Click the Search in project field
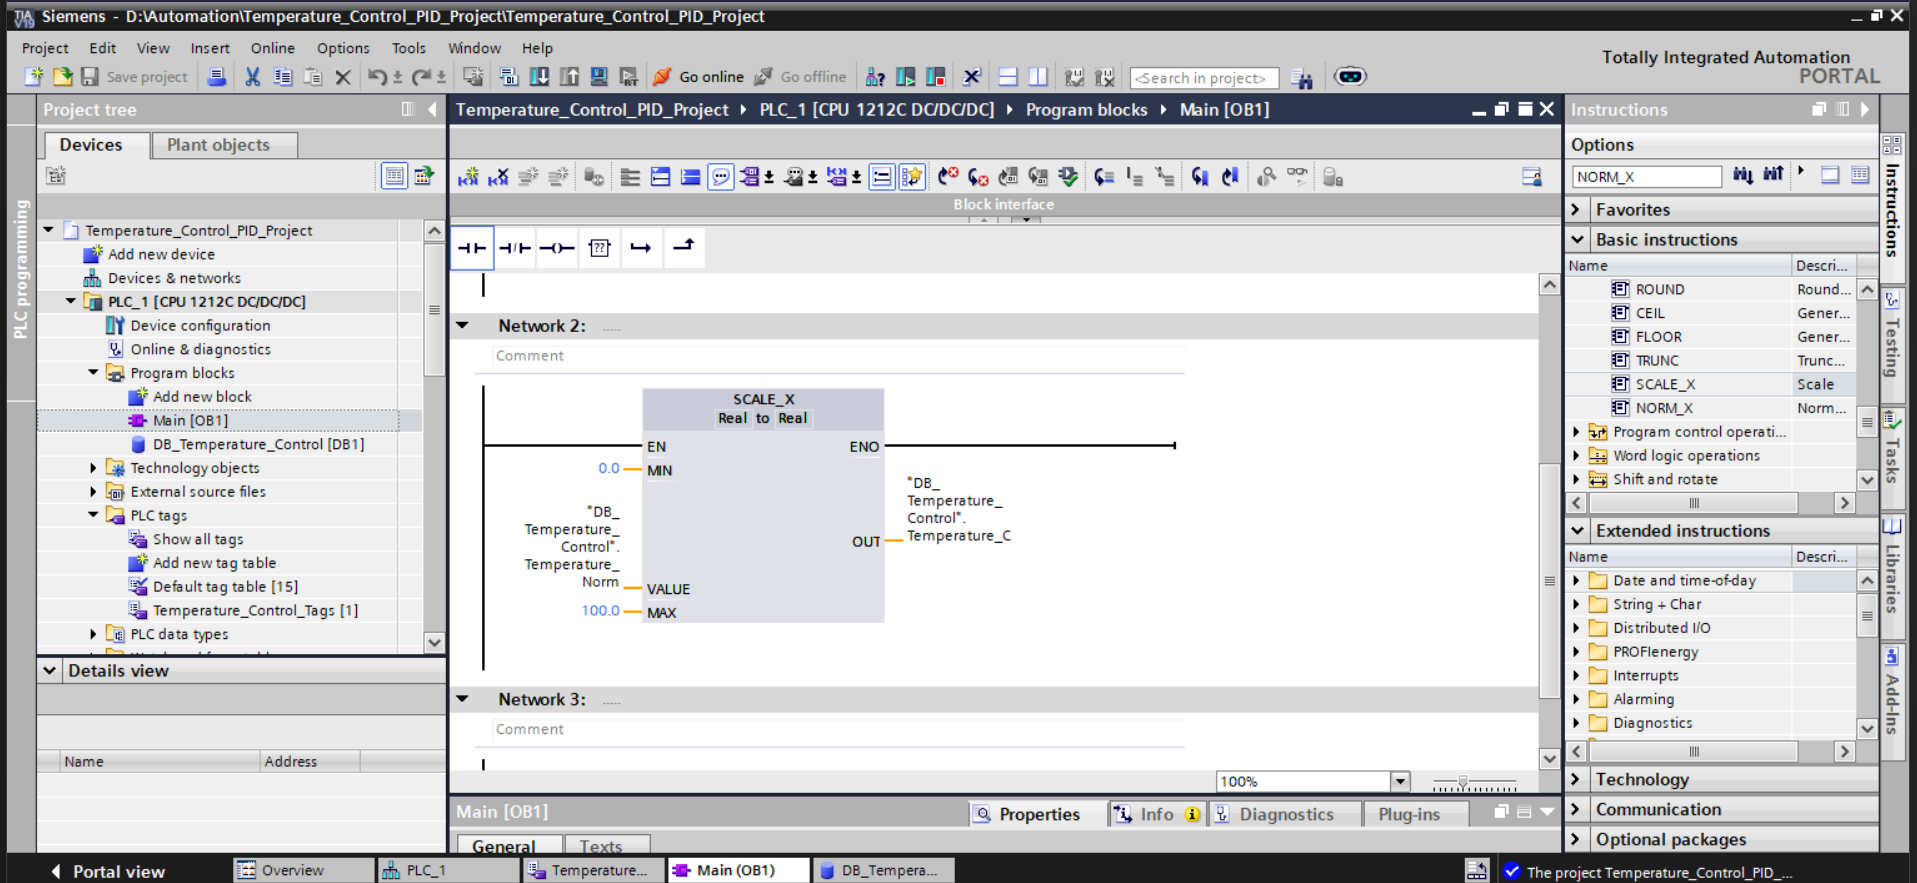Screen dimensions: 1917x883 [x=1204, y=78]
